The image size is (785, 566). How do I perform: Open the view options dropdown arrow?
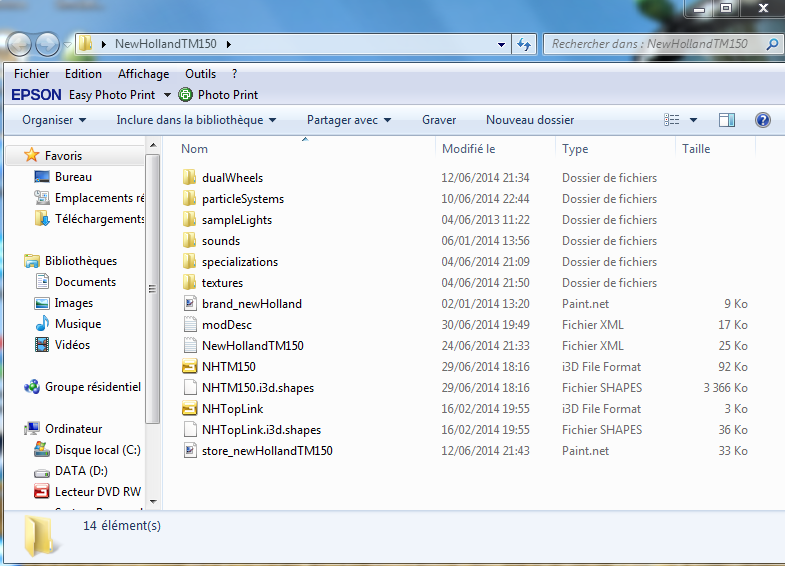693,120
